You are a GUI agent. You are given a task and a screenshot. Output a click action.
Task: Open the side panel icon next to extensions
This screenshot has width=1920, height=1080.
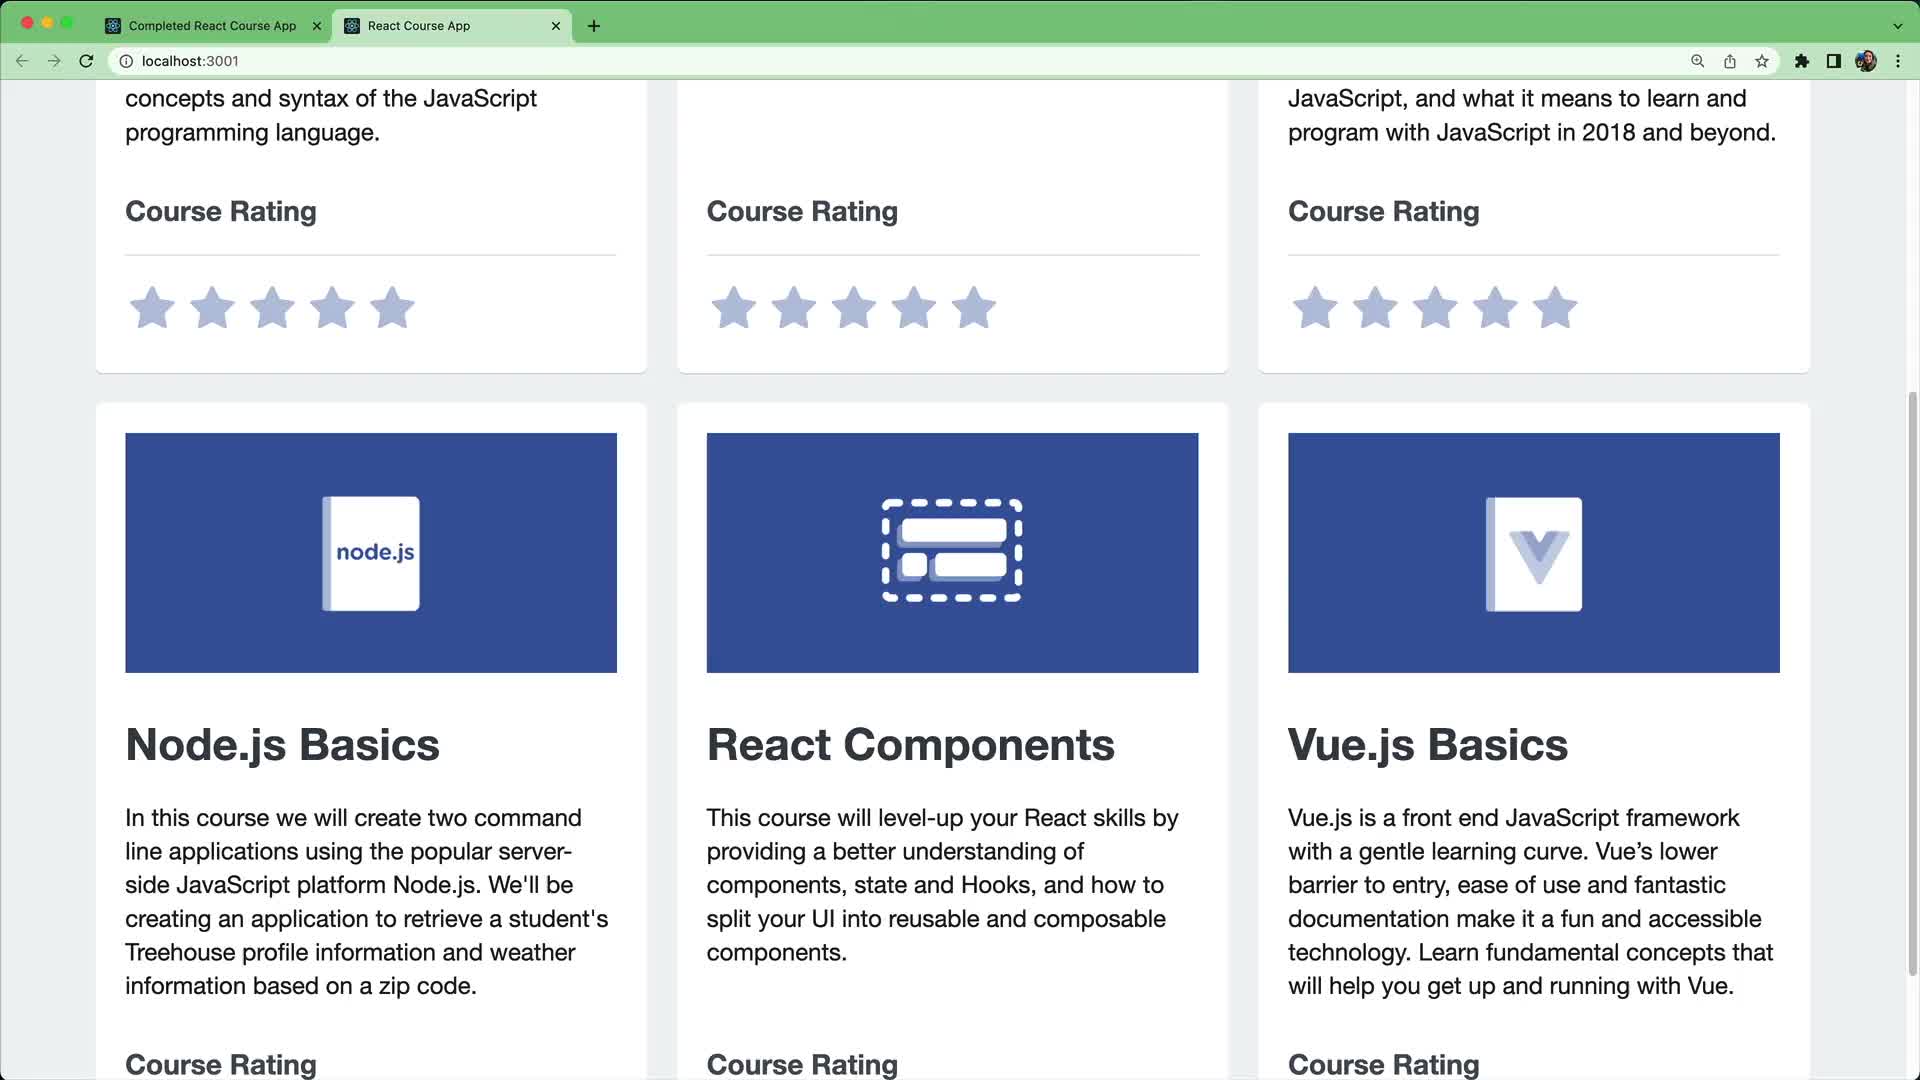click(x=1833, y=61)
